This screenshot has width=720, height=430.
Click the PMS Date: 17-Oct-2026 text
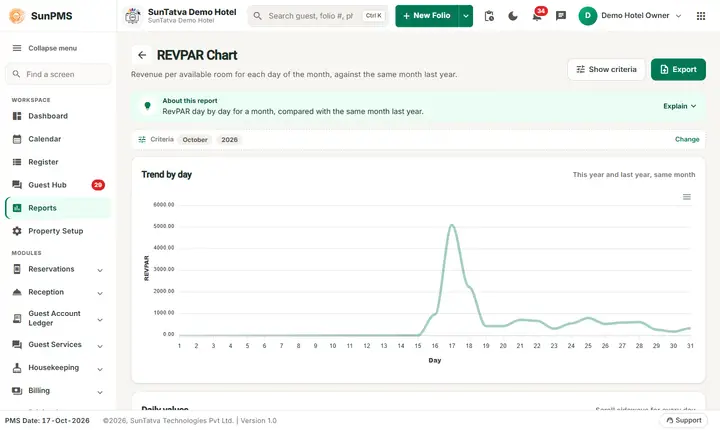click(x=47, y=420)
